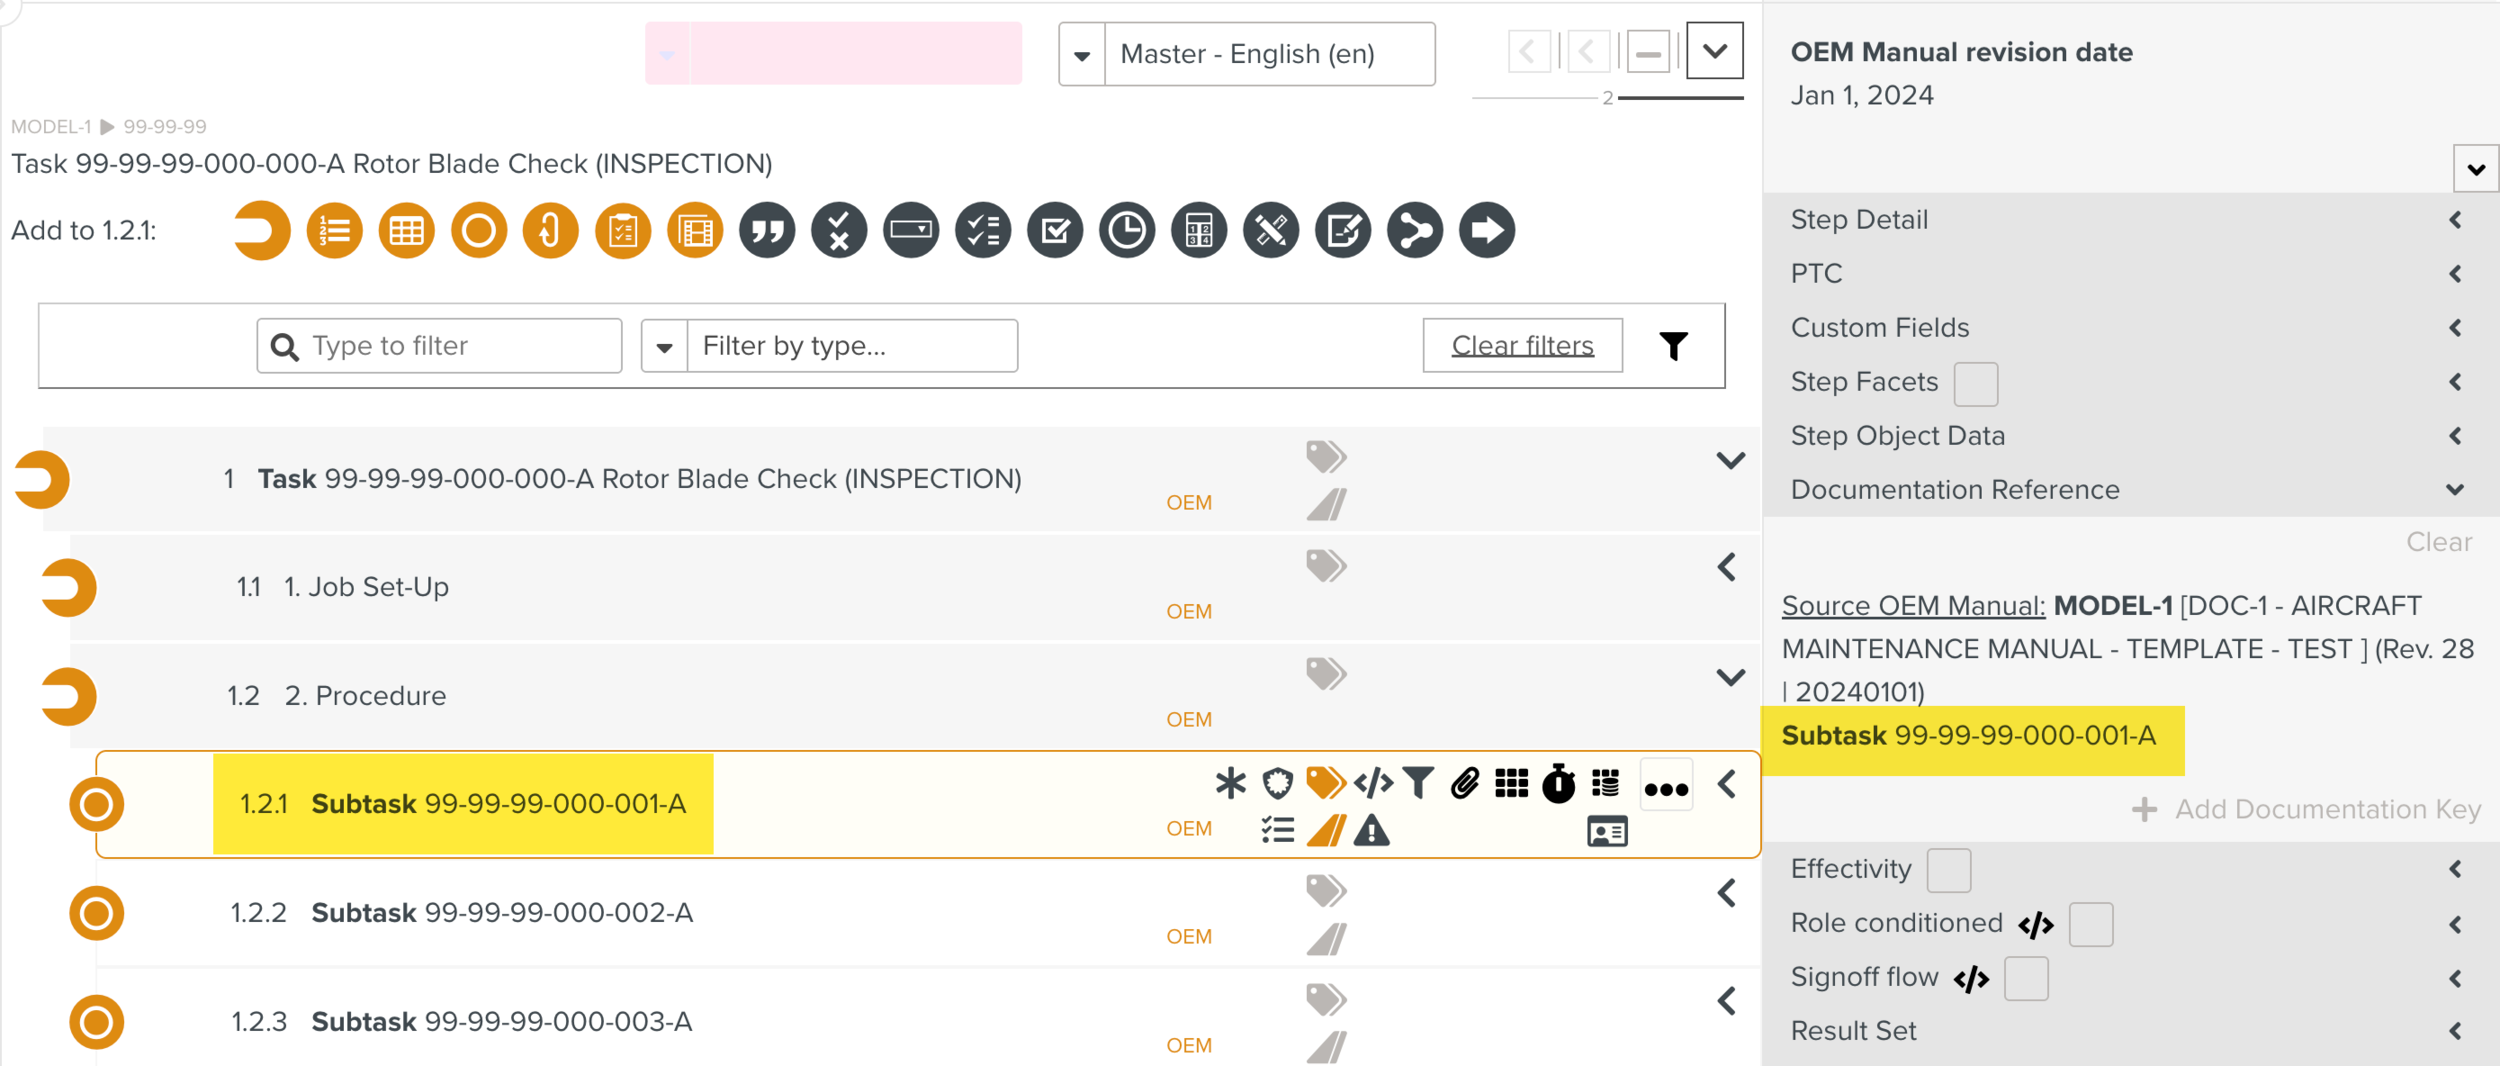Click the paperclip attachment icon on 1.2.1
2500x1066 pixels.
tap(1464, 783)
